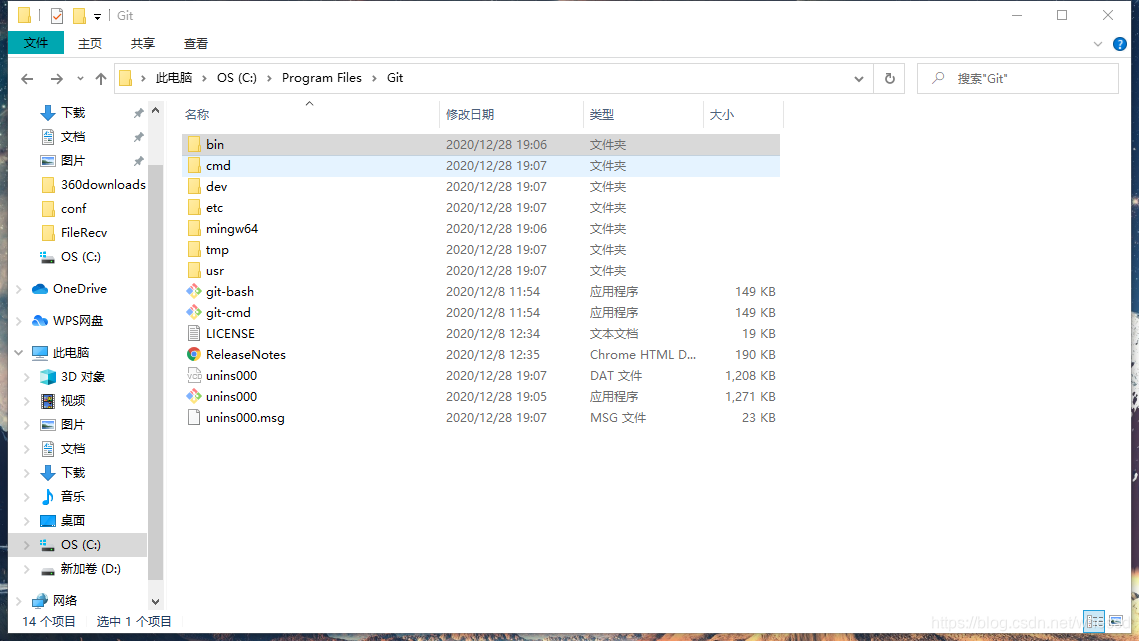1139x641 pixels.
Task: Click the navigation pane scroll up arrow
Action: (155, 111)
